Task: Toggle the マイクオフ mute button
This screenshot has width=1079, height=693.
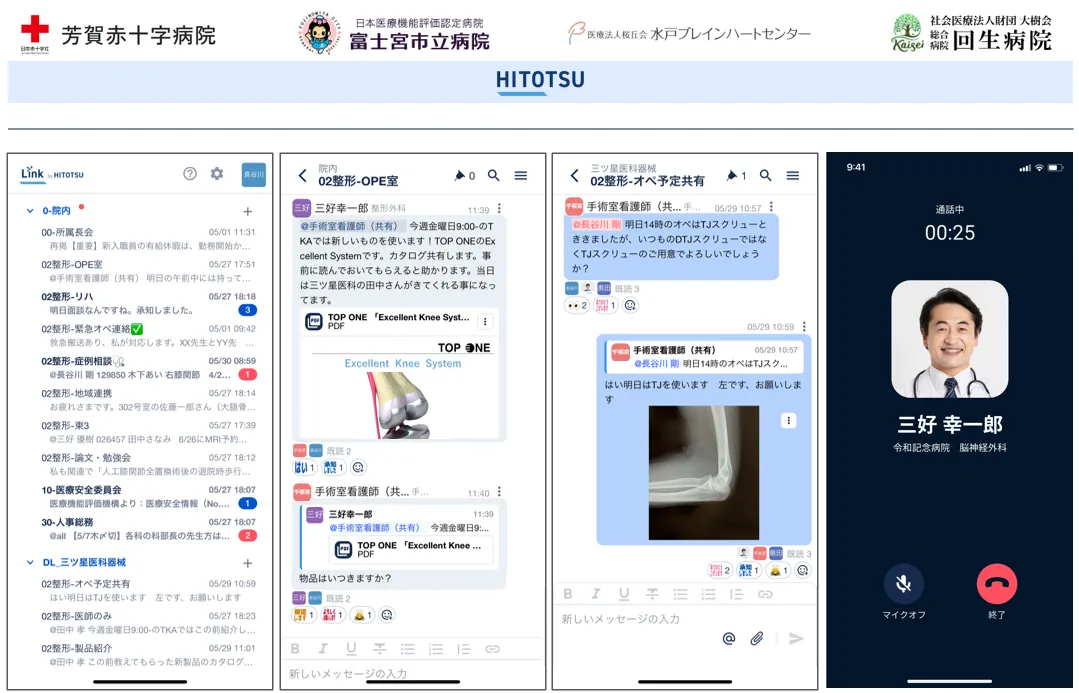Action: pos(904,584)
